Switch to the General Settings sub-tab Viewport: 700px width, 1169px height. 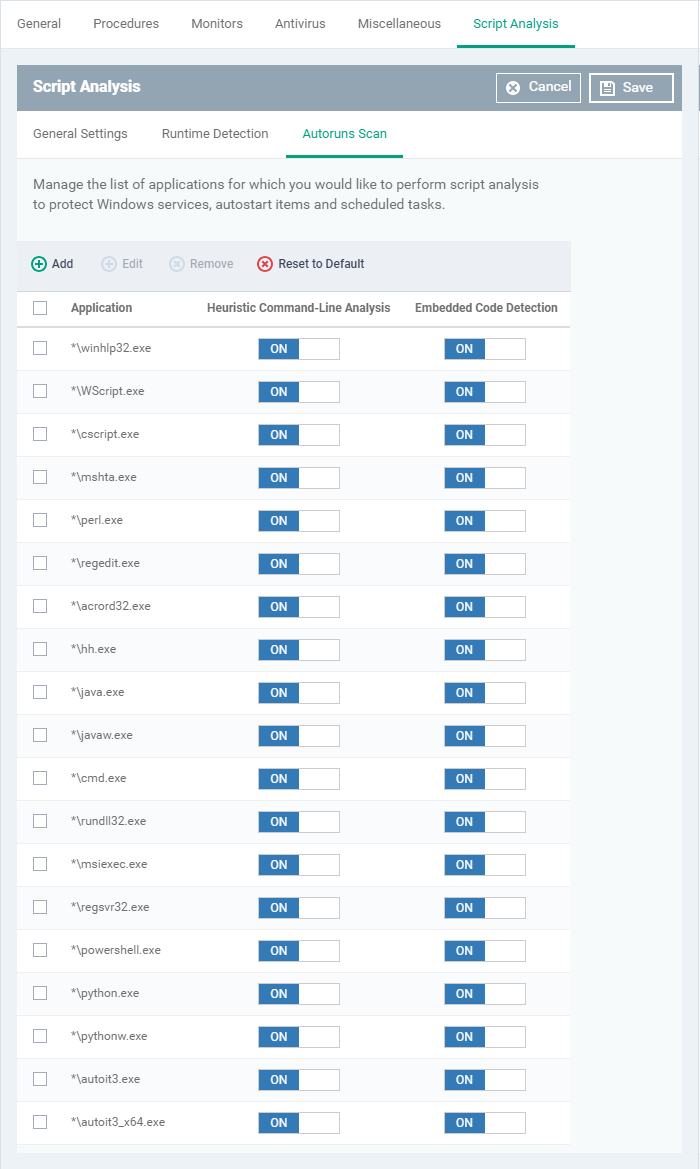point(81,133)
